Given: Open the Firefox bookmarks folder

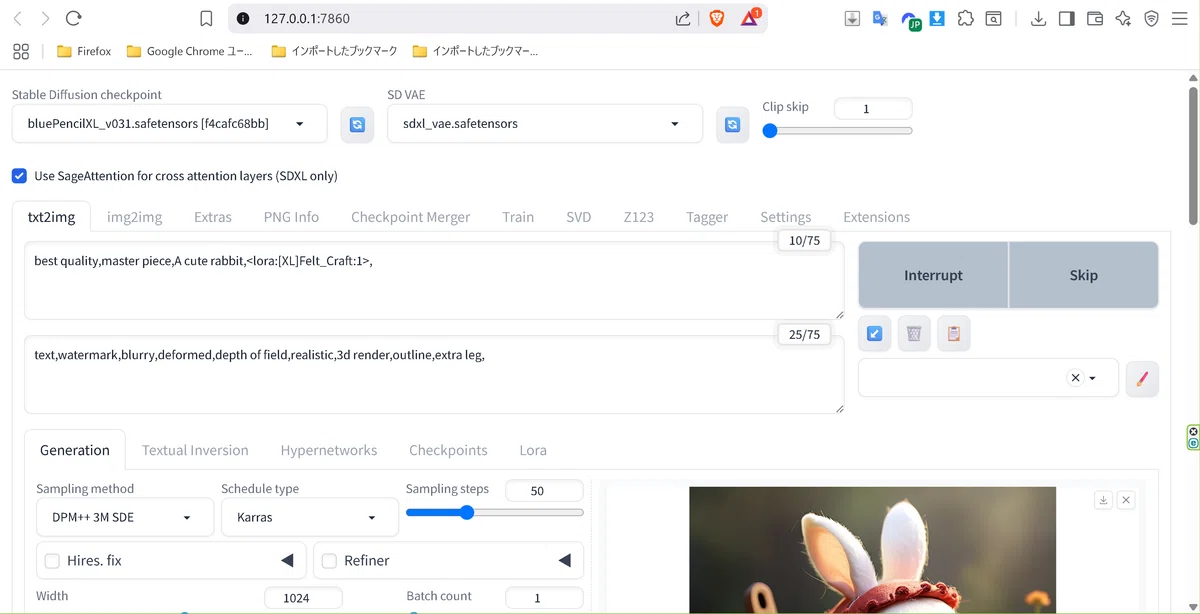Looking at the screenshot, I should [x=84, y=51].
